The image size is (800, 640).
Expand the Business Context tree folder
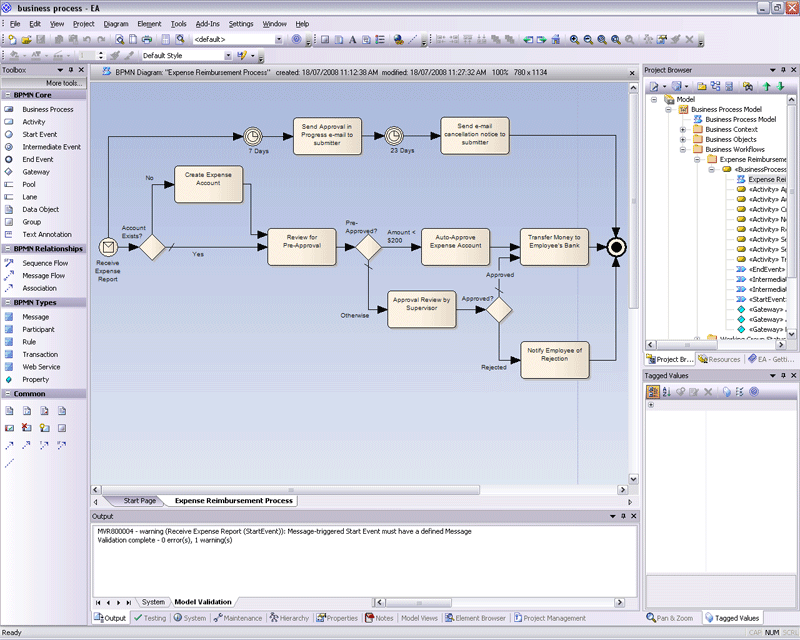683,129
